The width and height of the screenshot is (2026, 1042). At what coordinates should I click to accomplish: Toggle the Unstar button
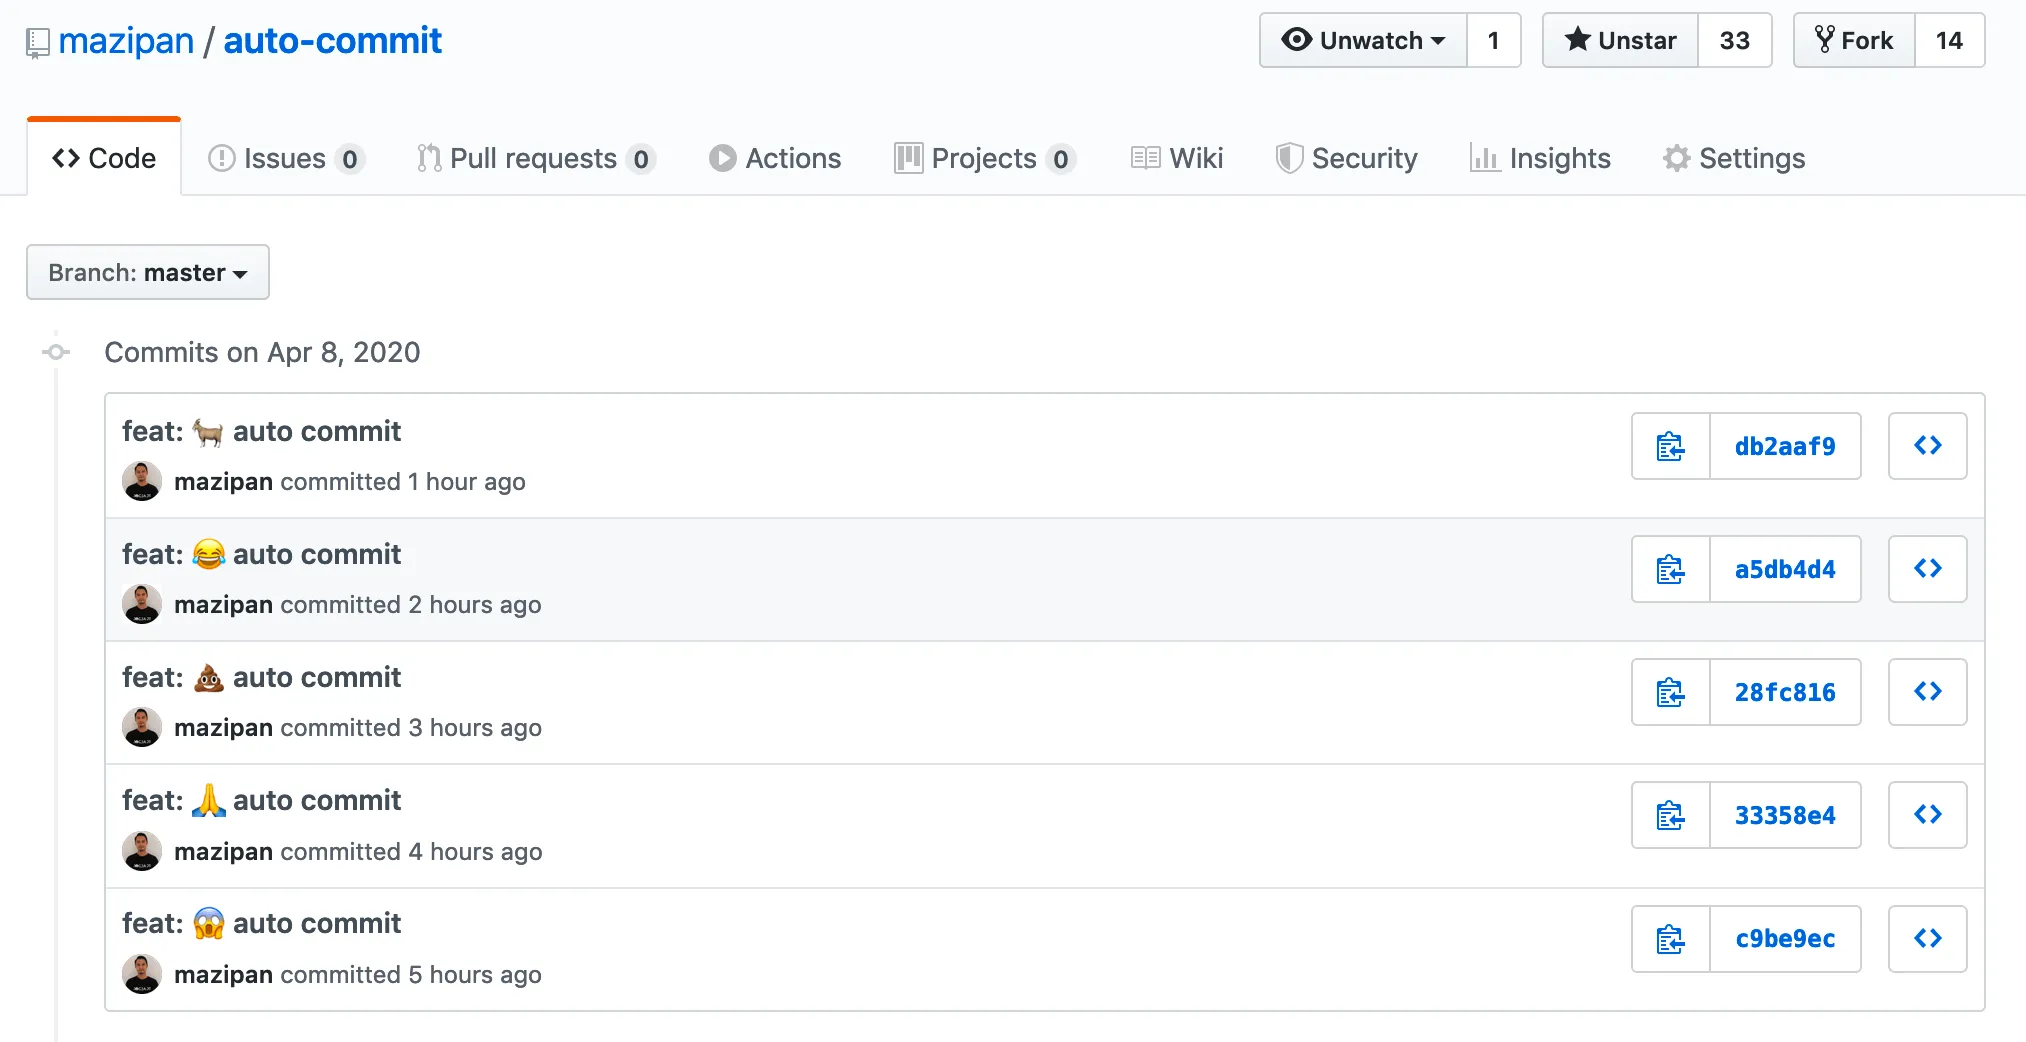(x=1620, y=40)
